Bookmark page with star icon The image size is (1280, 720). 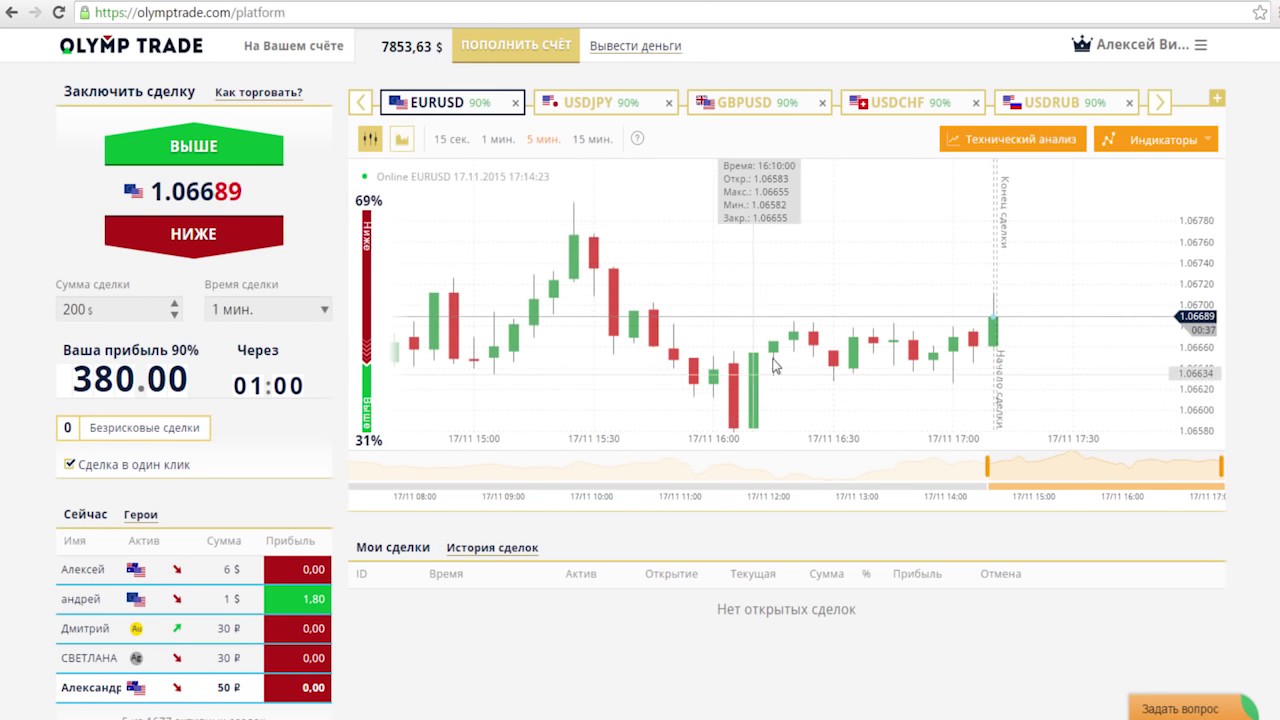(1260, 13)
